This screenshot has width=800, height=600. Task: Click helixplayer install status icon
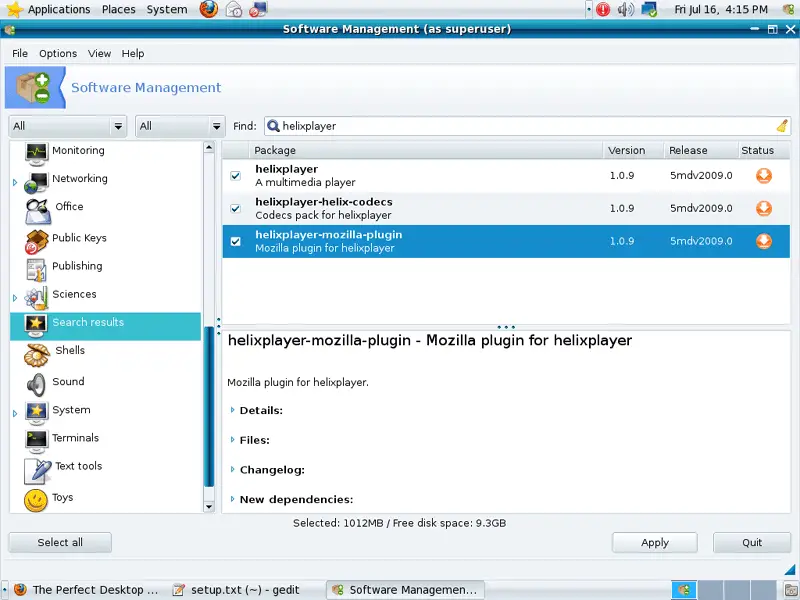click(x=763, y=176)
